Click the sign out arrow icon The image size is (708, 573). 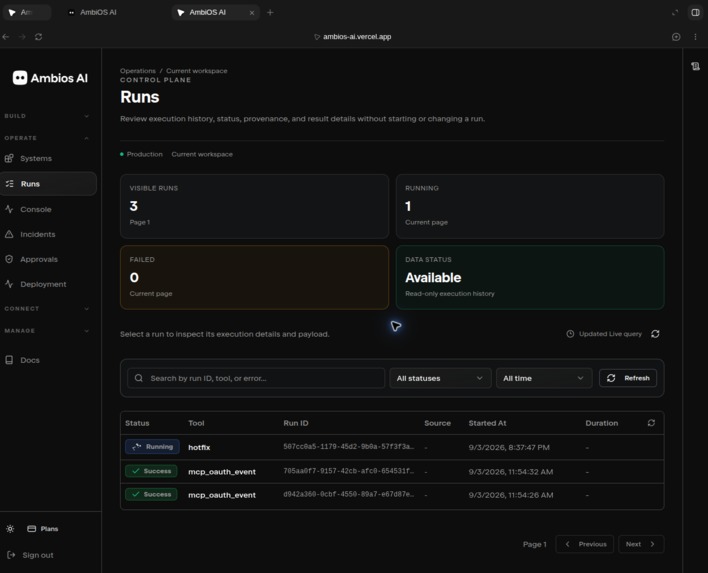tap(11, 555)
